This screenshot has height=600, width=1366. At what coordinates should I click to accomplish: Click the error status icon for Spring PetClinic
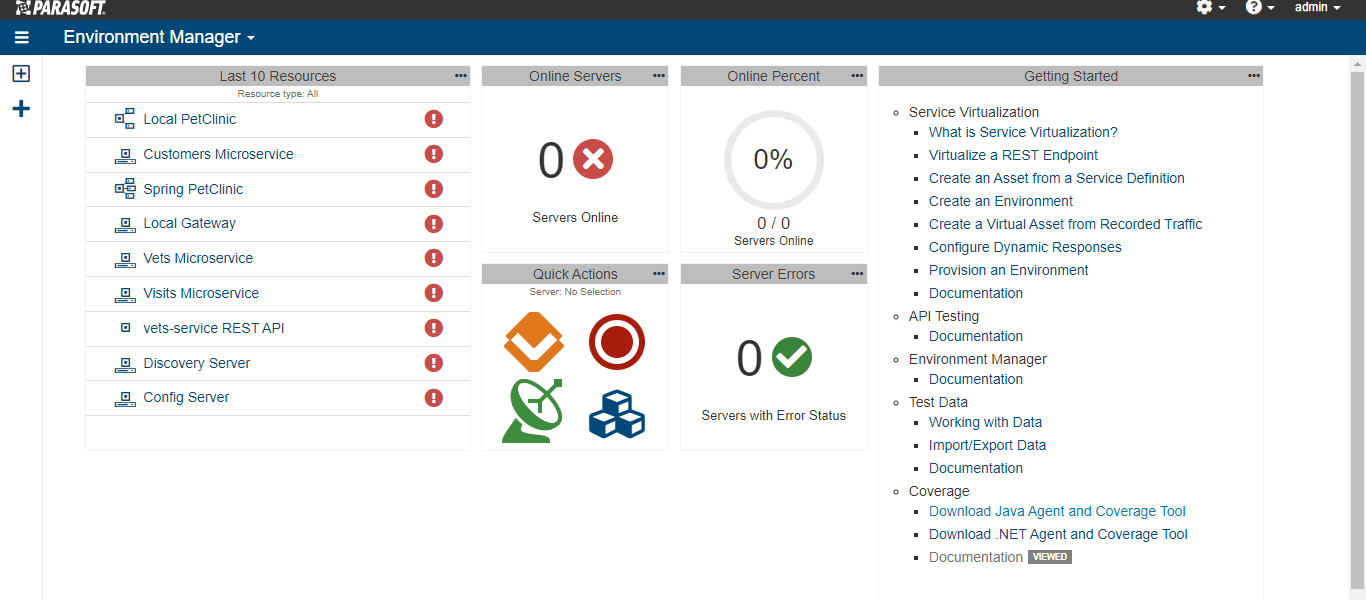pos(434,189)
